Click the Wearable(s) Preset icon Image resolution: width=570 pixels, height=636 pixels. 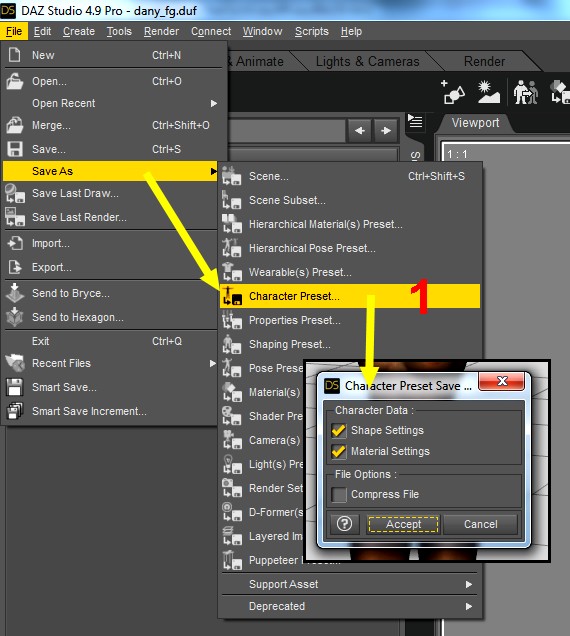(x=232, y=271)
